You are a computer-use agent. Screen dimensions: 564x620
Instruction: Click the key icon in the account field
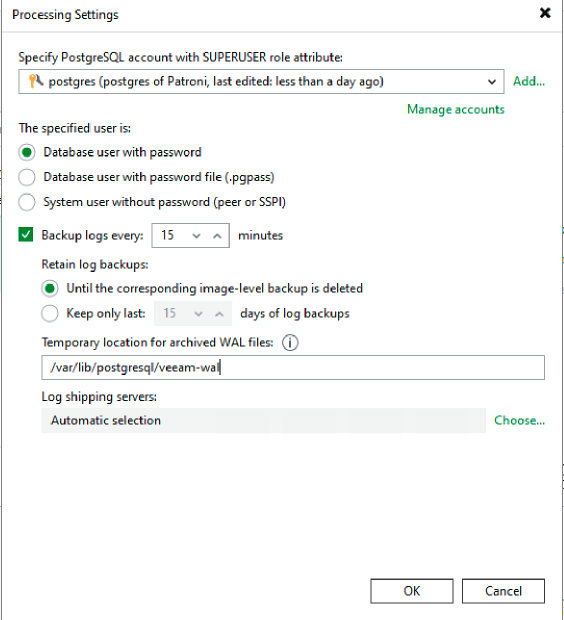point(36,81)
